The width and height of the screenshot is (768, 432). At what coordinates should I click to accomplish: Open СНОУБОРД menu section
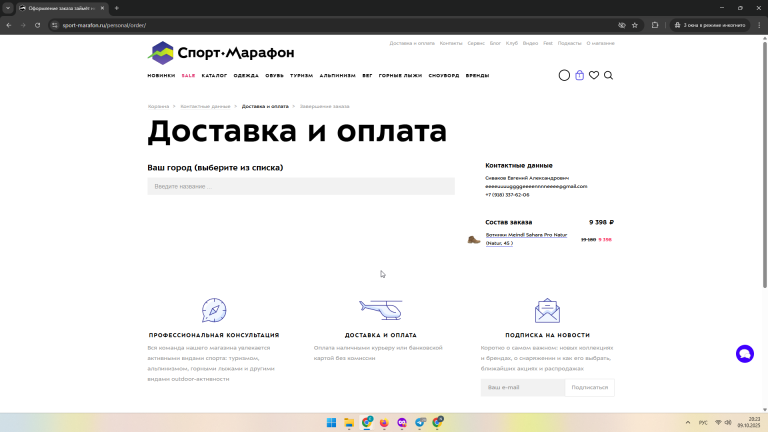[444, 75]
